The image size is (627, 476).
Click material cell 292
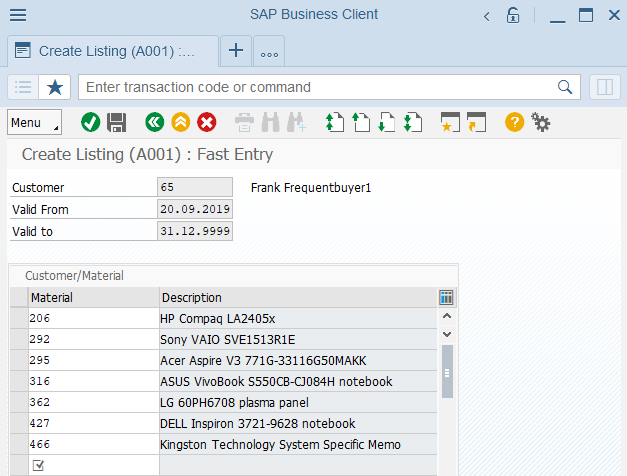94,340
